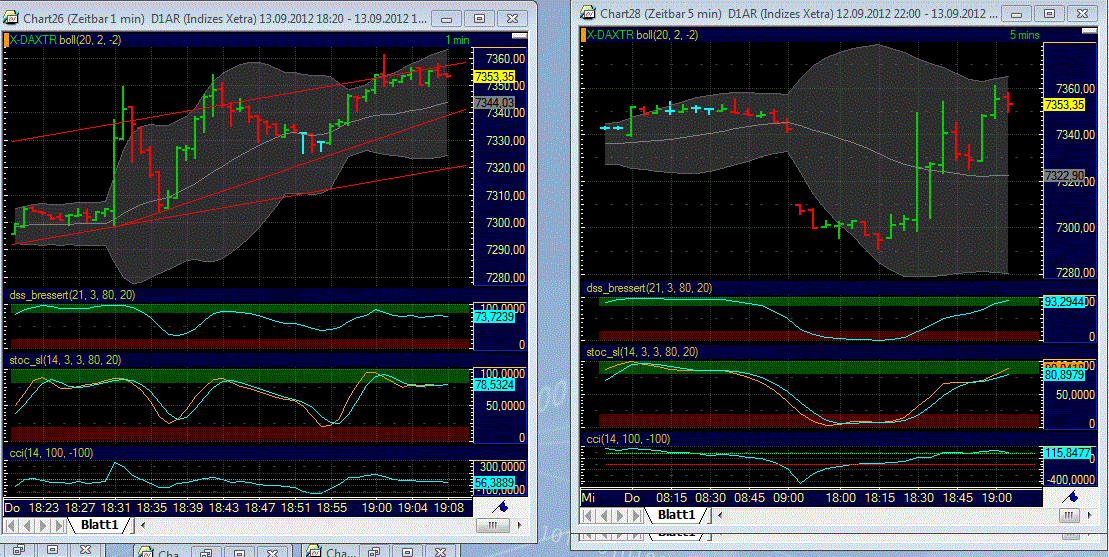Click the 18:31 time label in Chart26

[x=116, y=508]
